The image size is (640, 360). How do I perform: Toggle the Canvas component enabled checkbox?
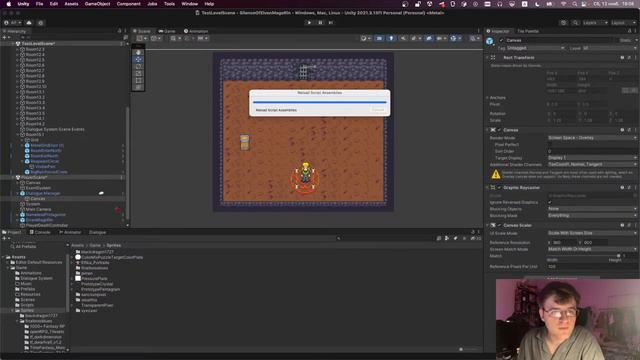point(499,130)
